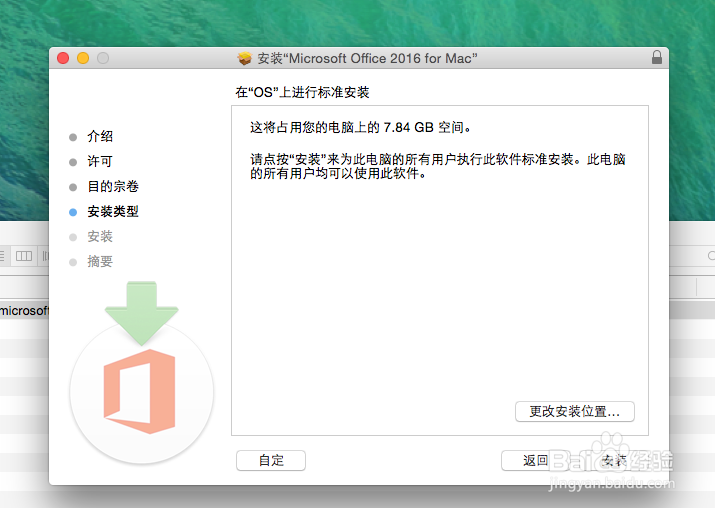Click the 自定 customize button
The image size is (715, 508).
[271, 460]
